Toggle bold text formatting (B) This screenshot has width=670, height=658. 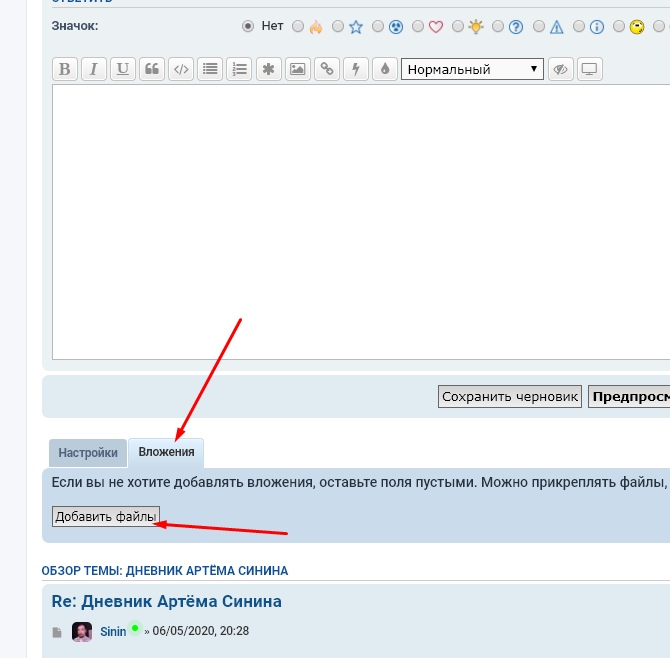coord(65,69)
